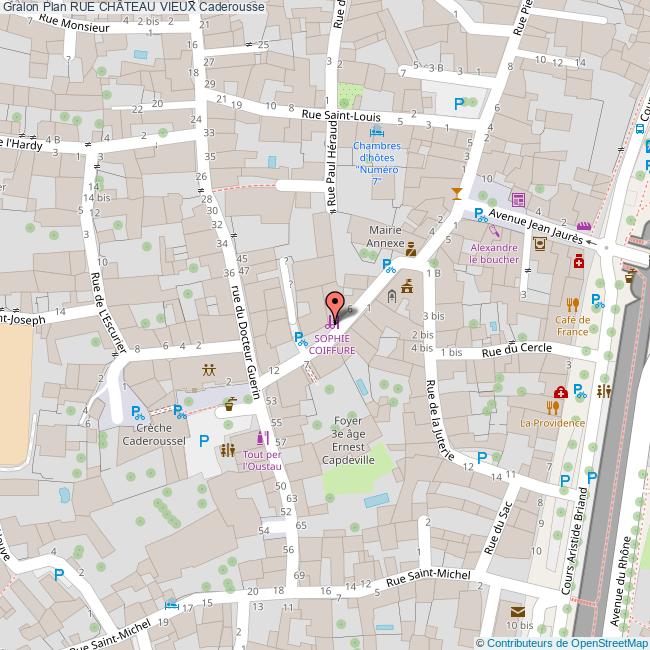Click the red location pin marker
The image size is (650, 650).
coord(334,304)
